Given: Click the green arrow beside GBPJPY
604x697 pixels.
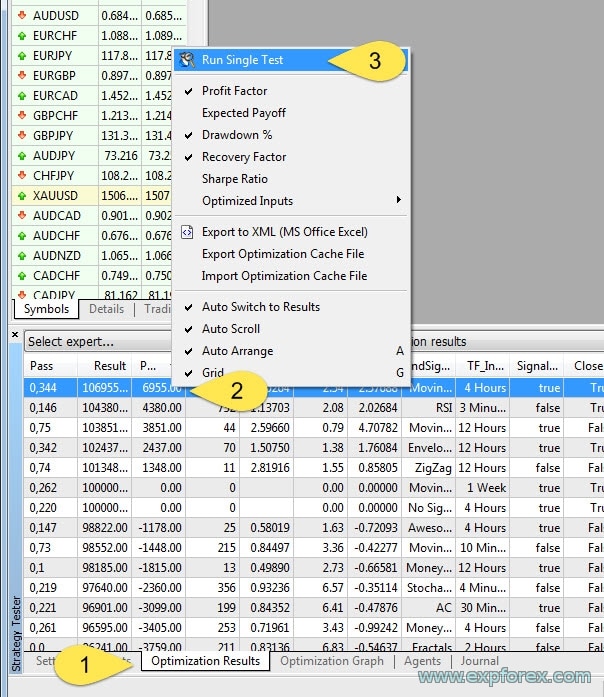Looking at the screenshot, I should coord(23,136).
